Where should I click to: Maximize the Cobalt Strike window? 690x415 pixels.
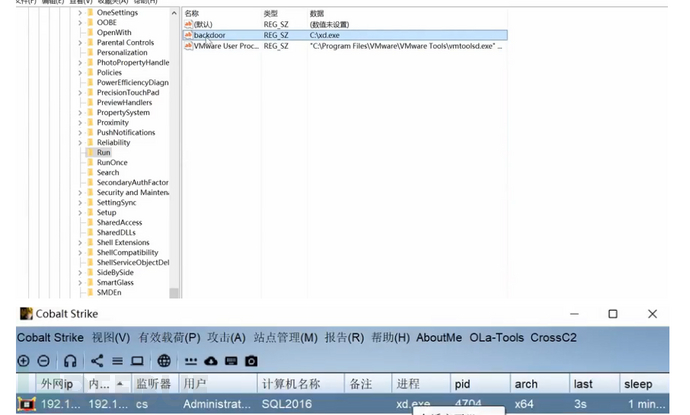pos(613,314)
